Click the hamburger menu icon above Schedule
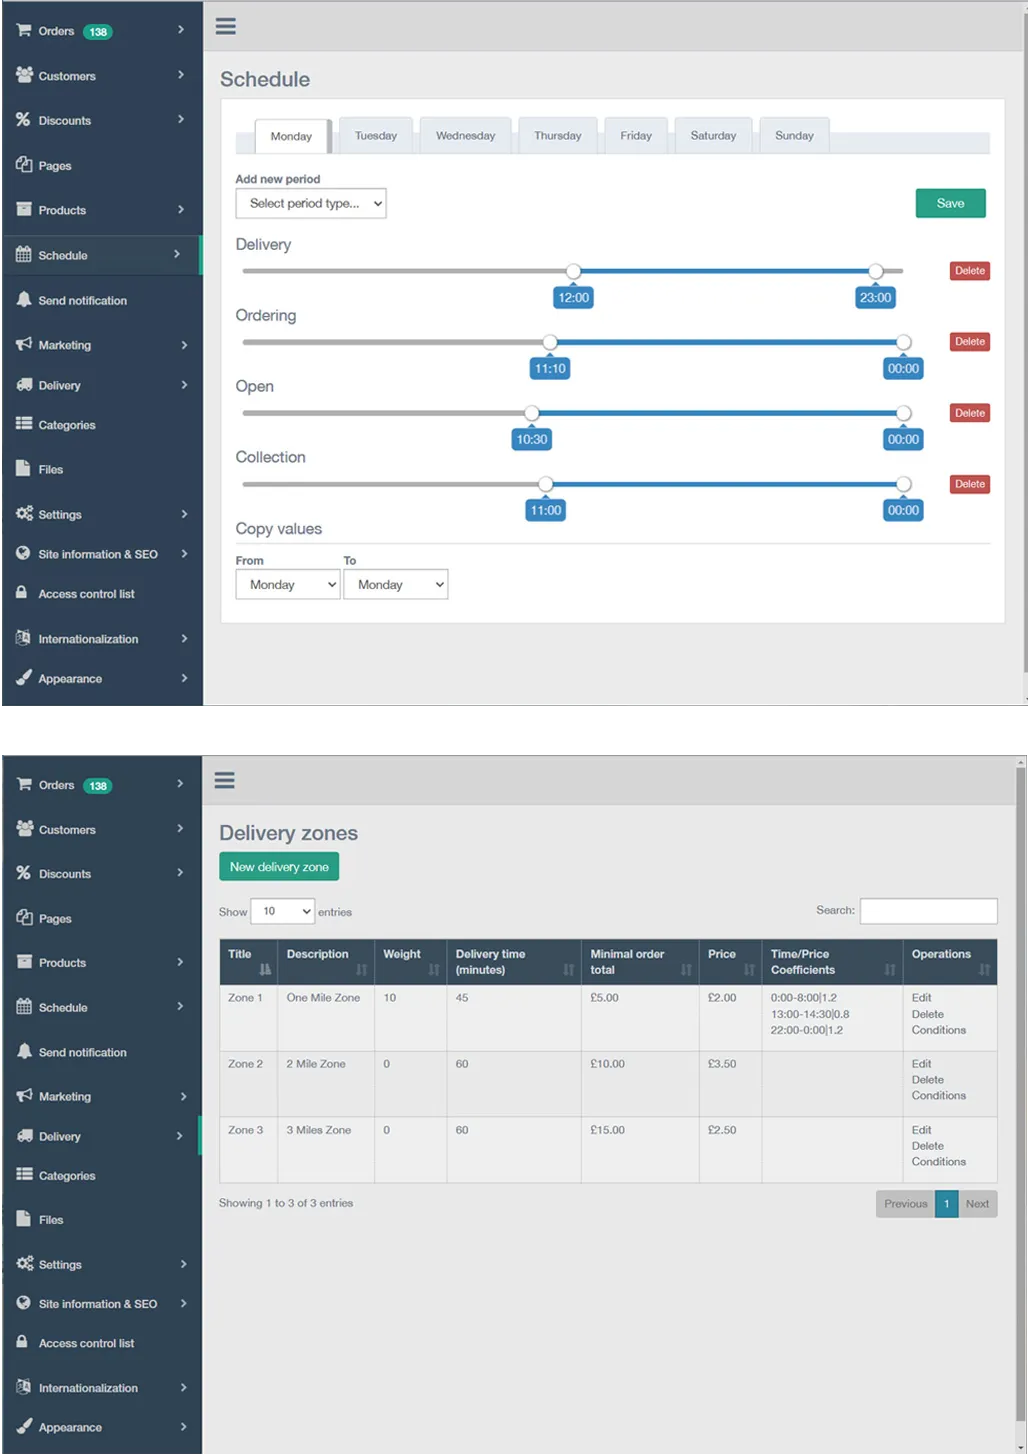The width and height of the screenshot is (1028, 1455). (226, 26)
